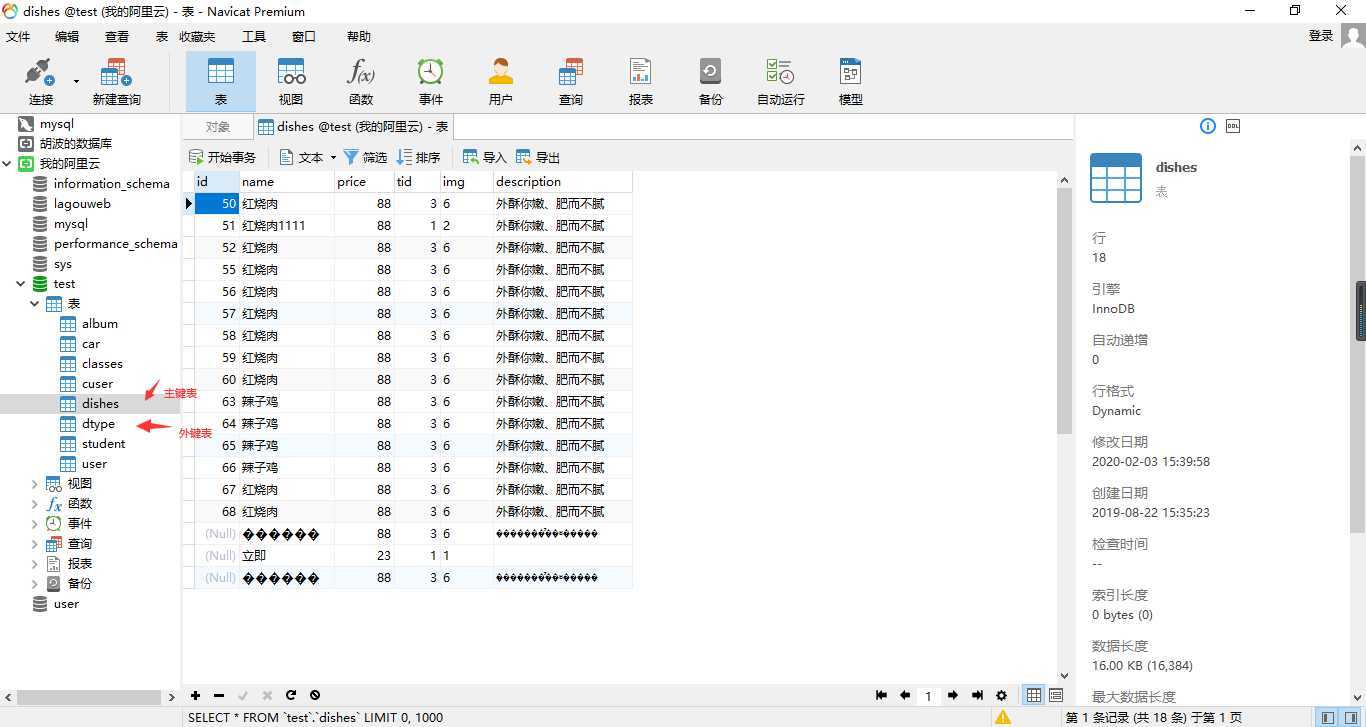Open the 帮助 menu
The image size is (1366, 727).
[x=358, y=36]
